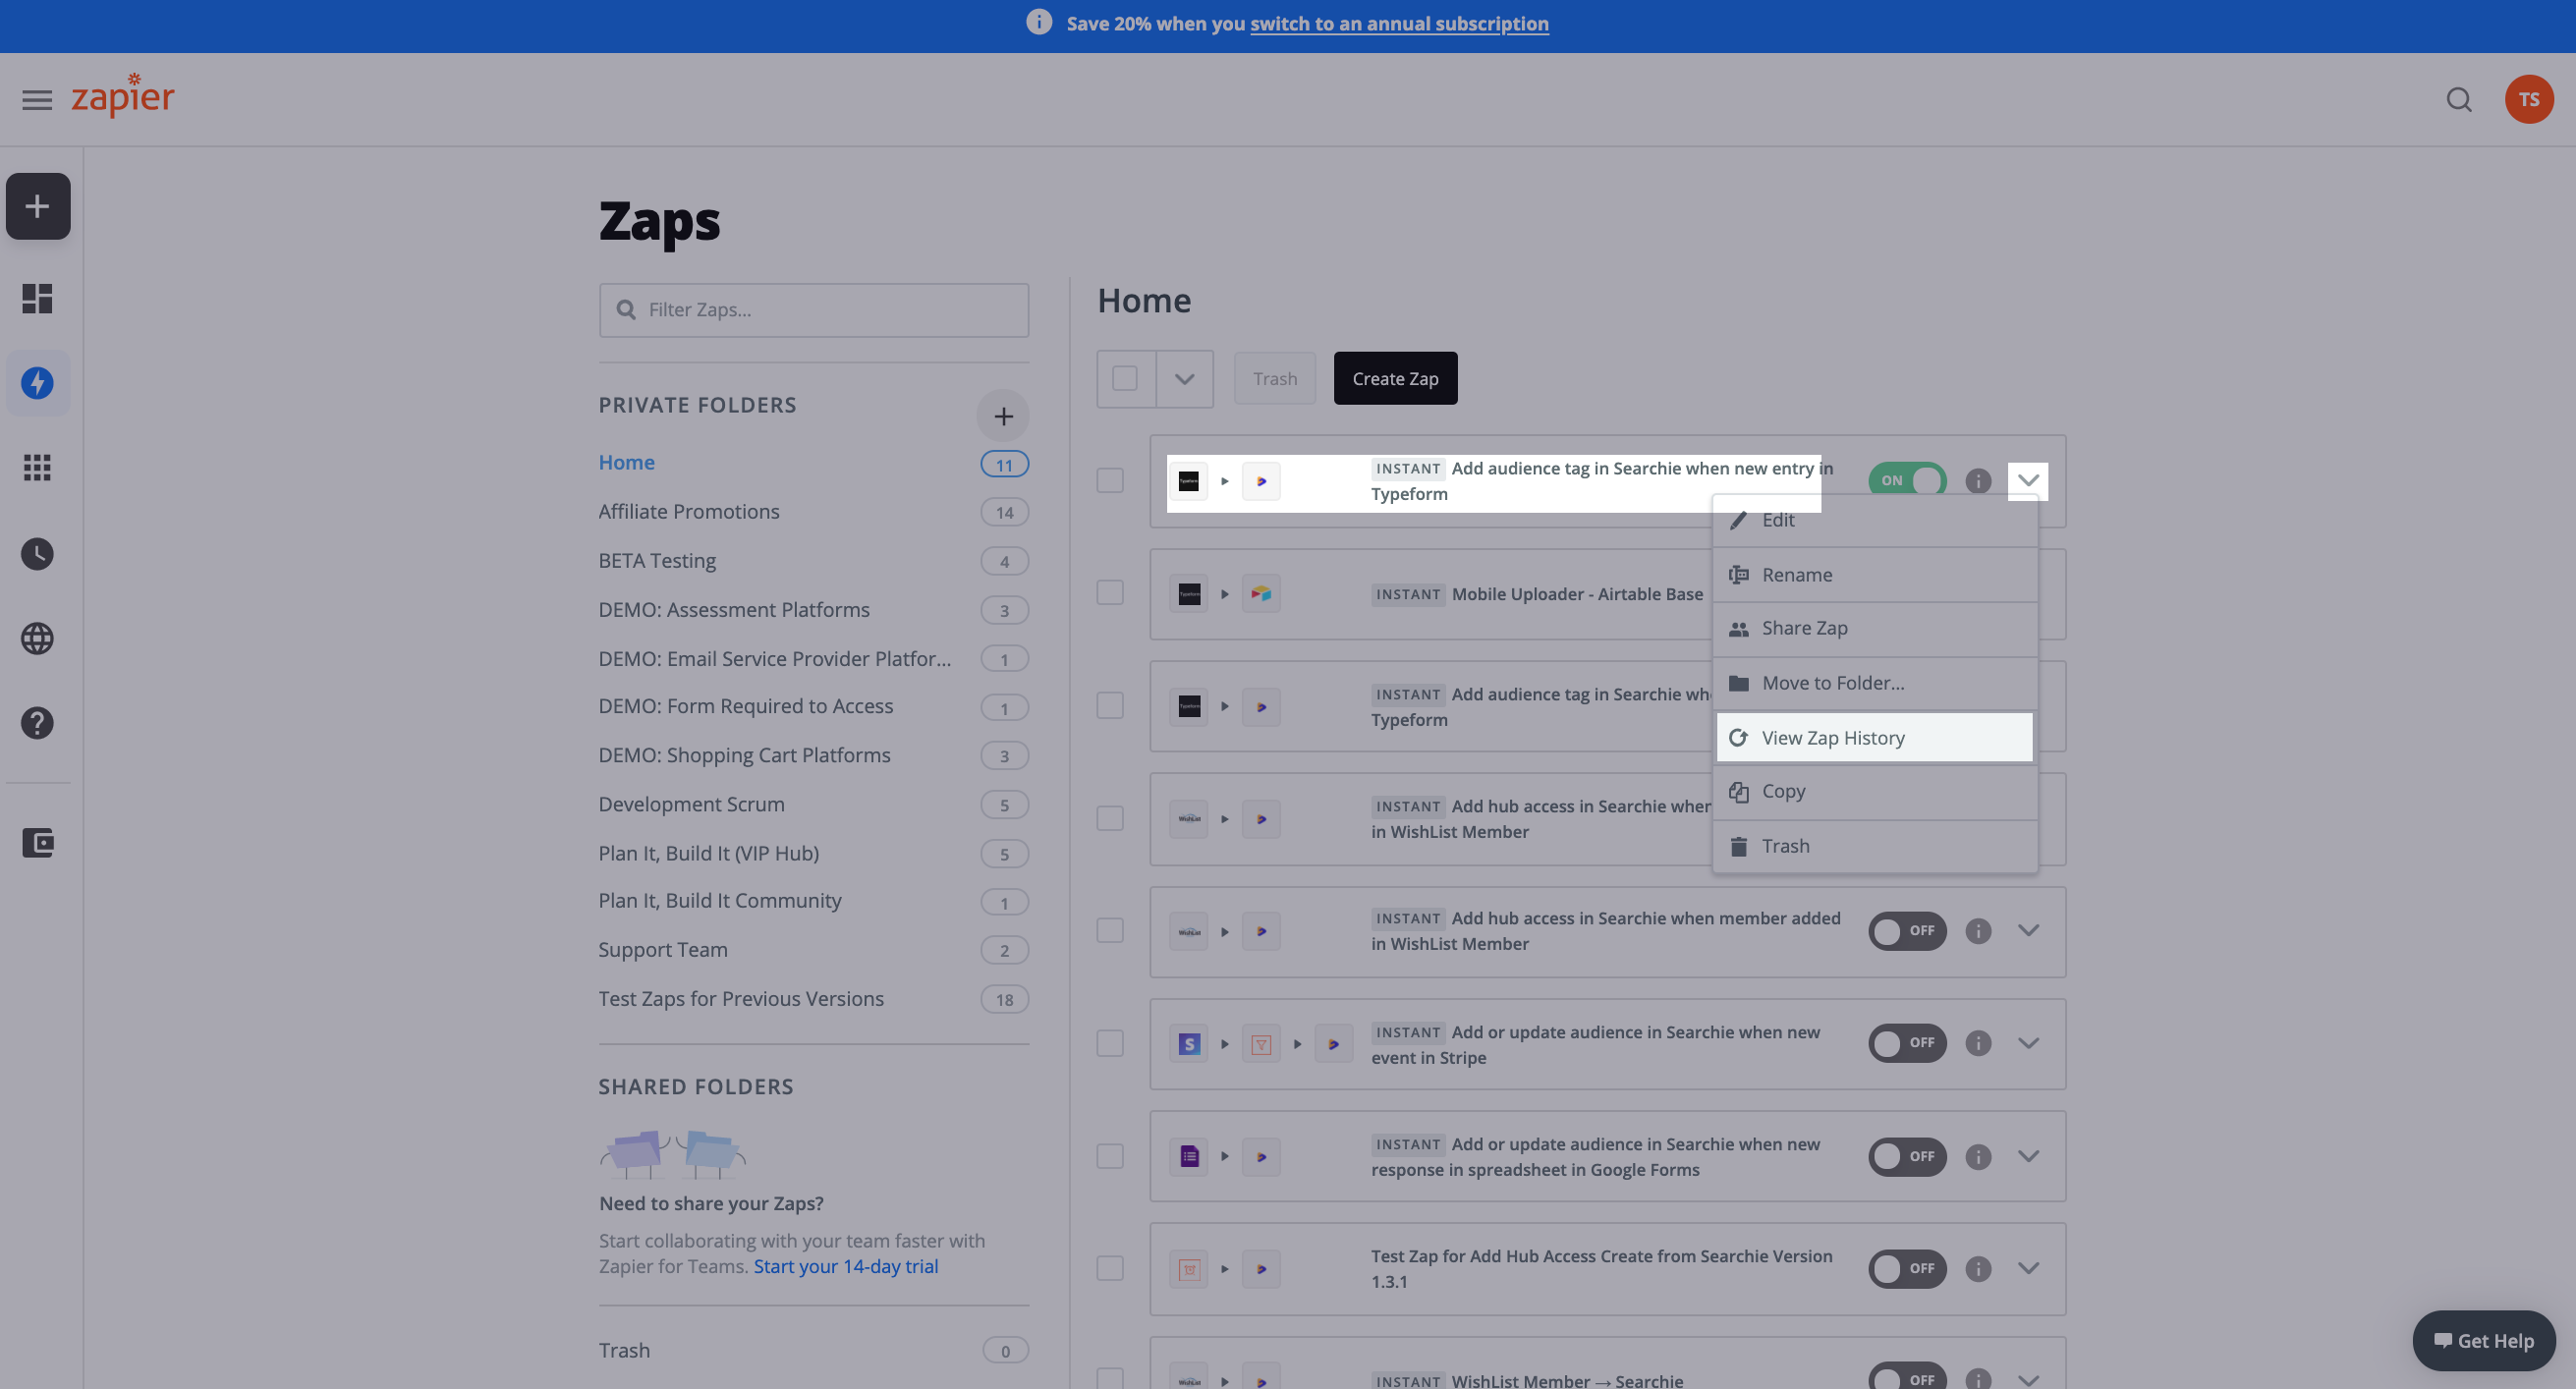The width and height of the screenshot is (2576, 1389).
Task: Open the Affiliate Promotions folder
Action: (689, 511)
